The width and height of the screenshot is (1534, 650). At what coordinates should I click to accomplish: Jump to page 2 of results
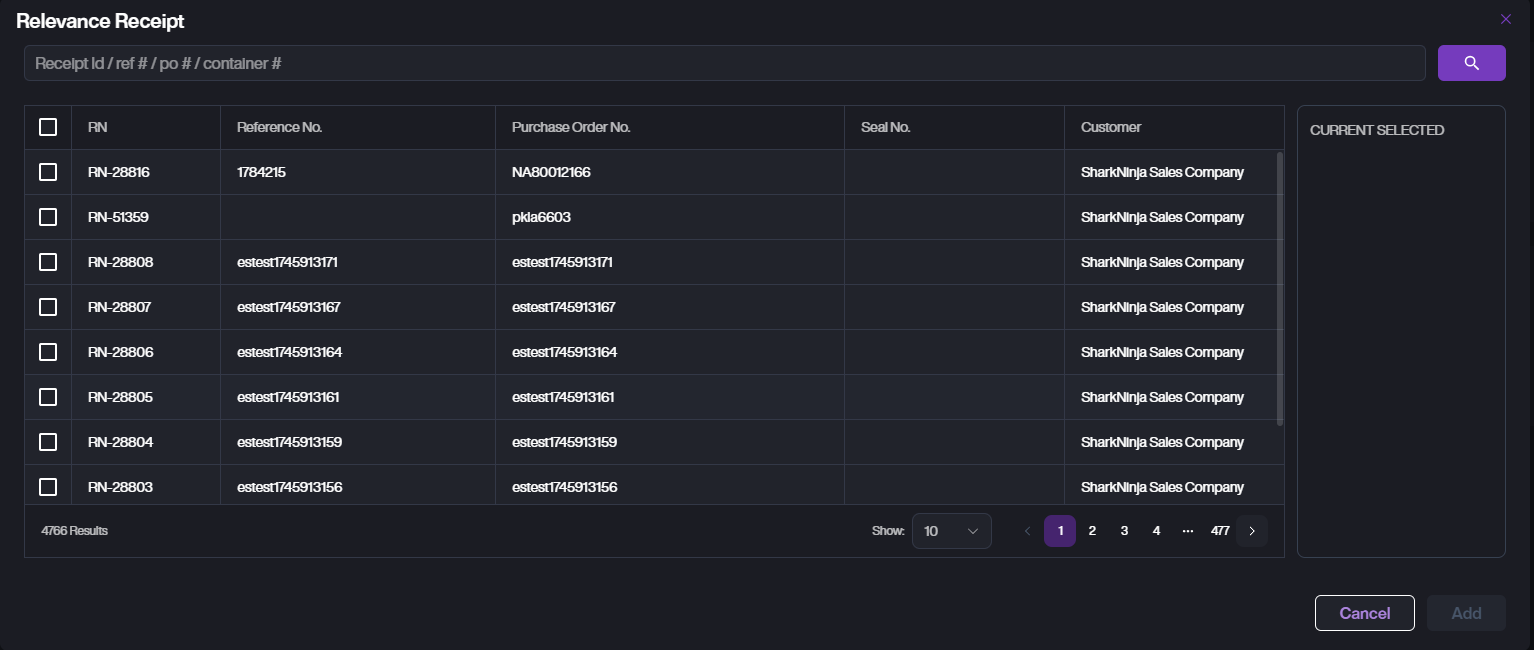pos(1092,531)
